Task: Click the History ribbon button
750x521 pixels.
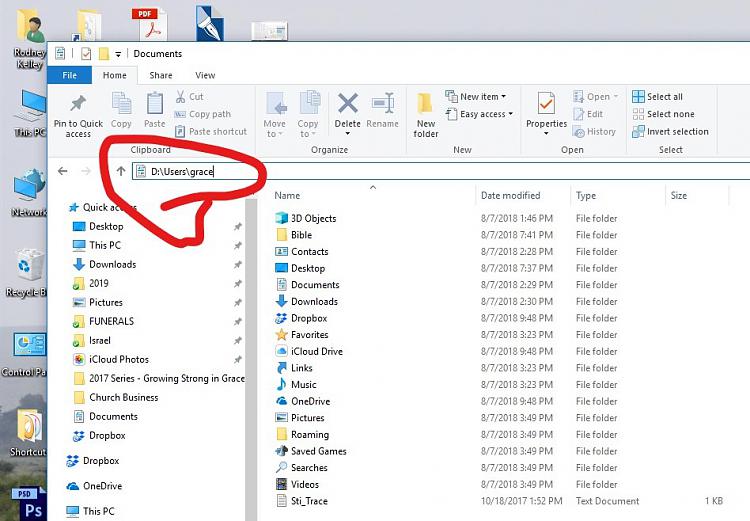Action: pyautogui.click(x=594, y=131)
